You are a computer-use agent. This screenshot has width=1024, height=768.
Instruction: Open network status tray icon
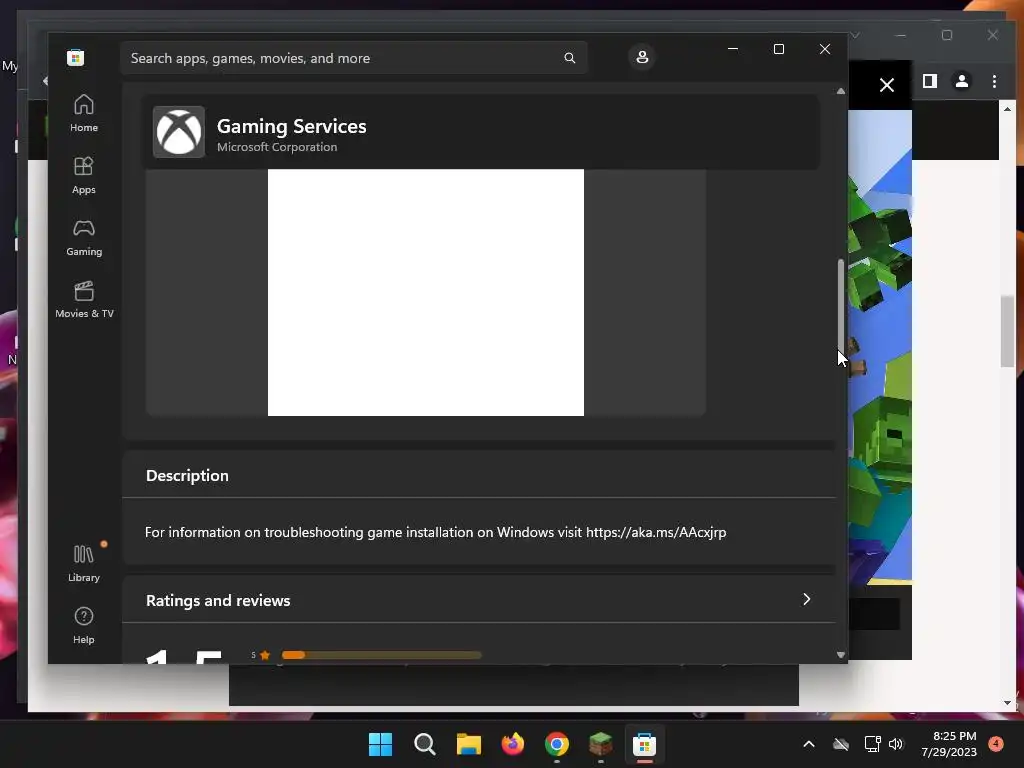pyautogui.click(x=872, y=744)
